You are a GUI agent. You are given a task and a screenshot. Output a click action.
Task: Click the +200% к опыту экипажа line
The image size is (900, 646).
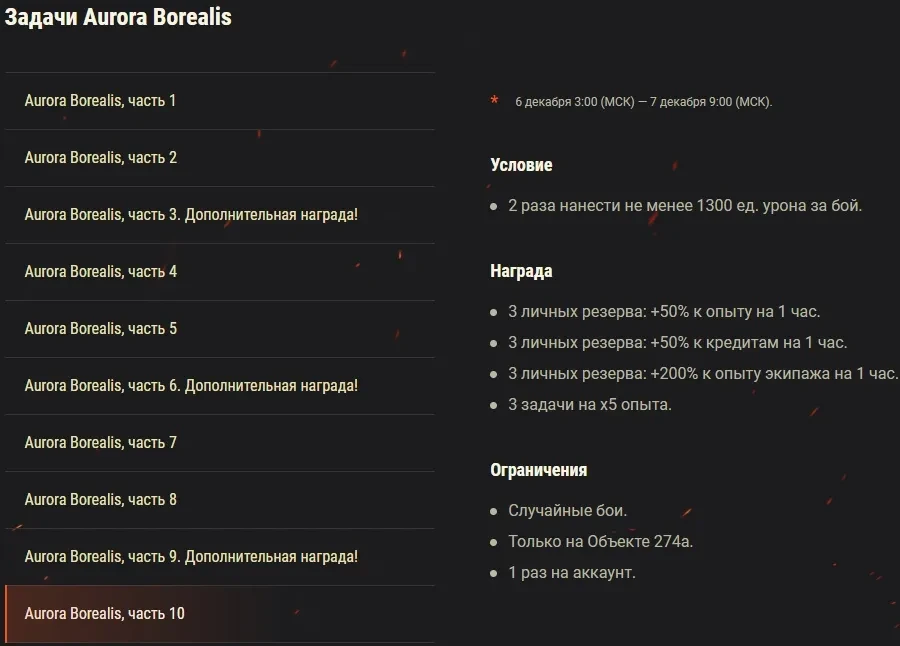702,374
